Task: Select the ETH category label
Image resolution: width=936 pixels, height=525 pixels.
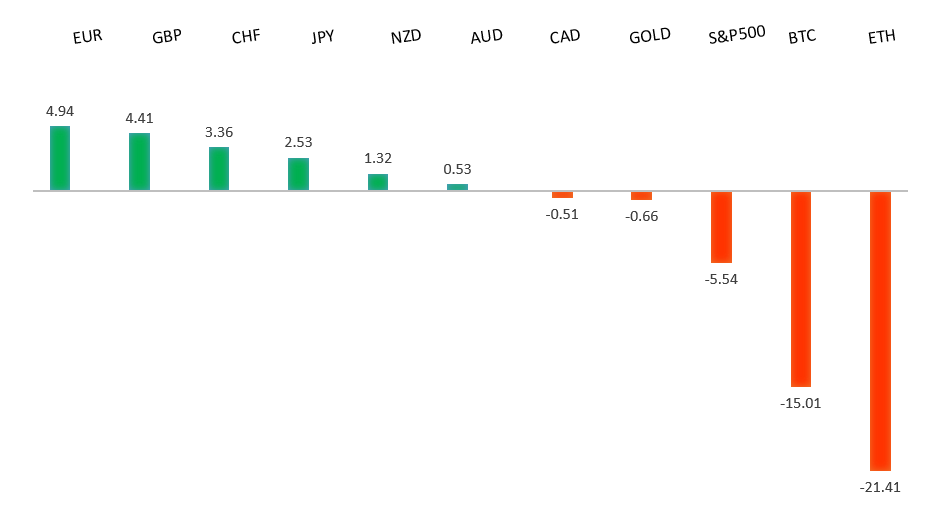Action: [882, 38]
